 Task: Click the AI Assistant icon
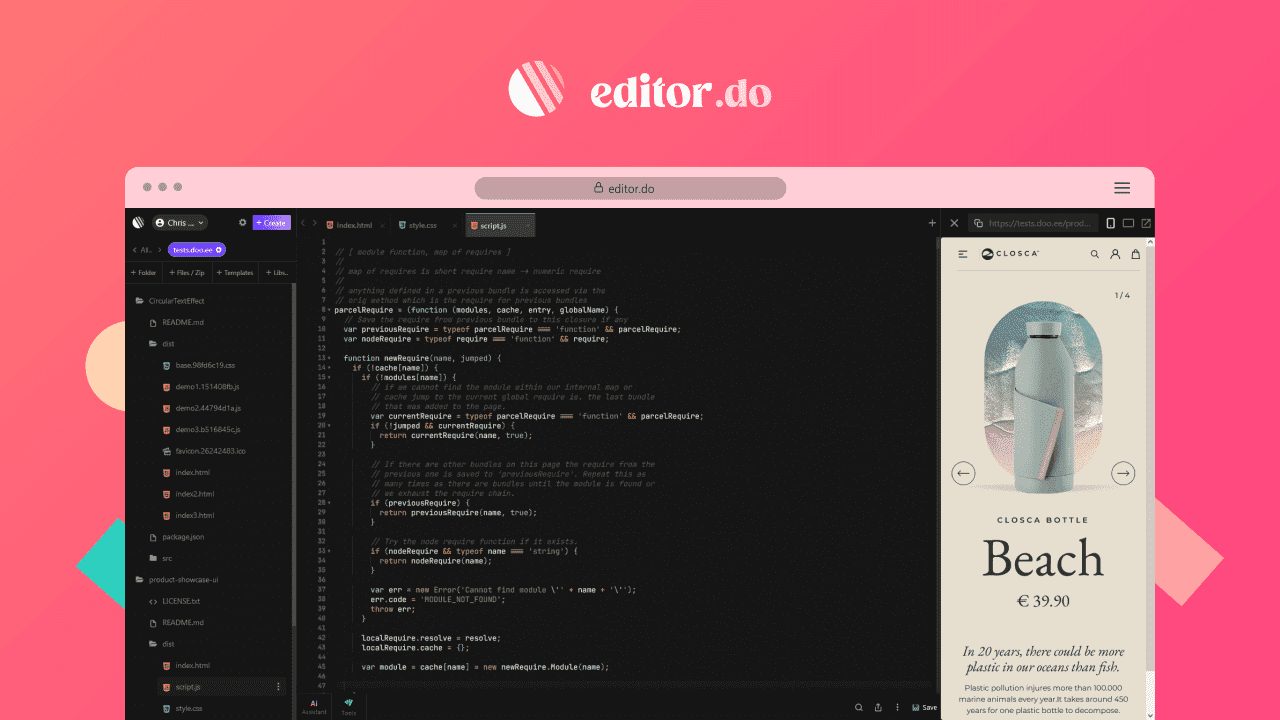pyautogui.click(x=314, y=706)
